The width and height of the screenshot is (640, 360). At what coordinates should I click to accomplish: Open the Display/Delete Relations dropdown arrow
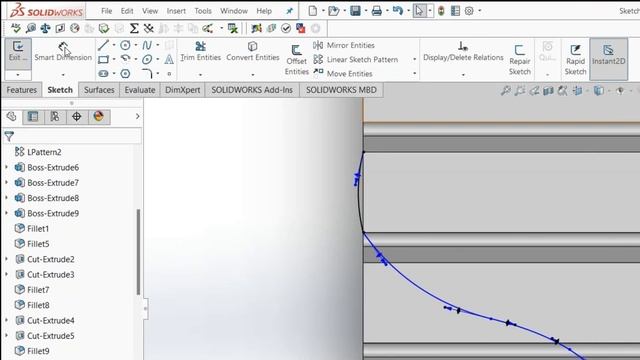pos(463,75)
